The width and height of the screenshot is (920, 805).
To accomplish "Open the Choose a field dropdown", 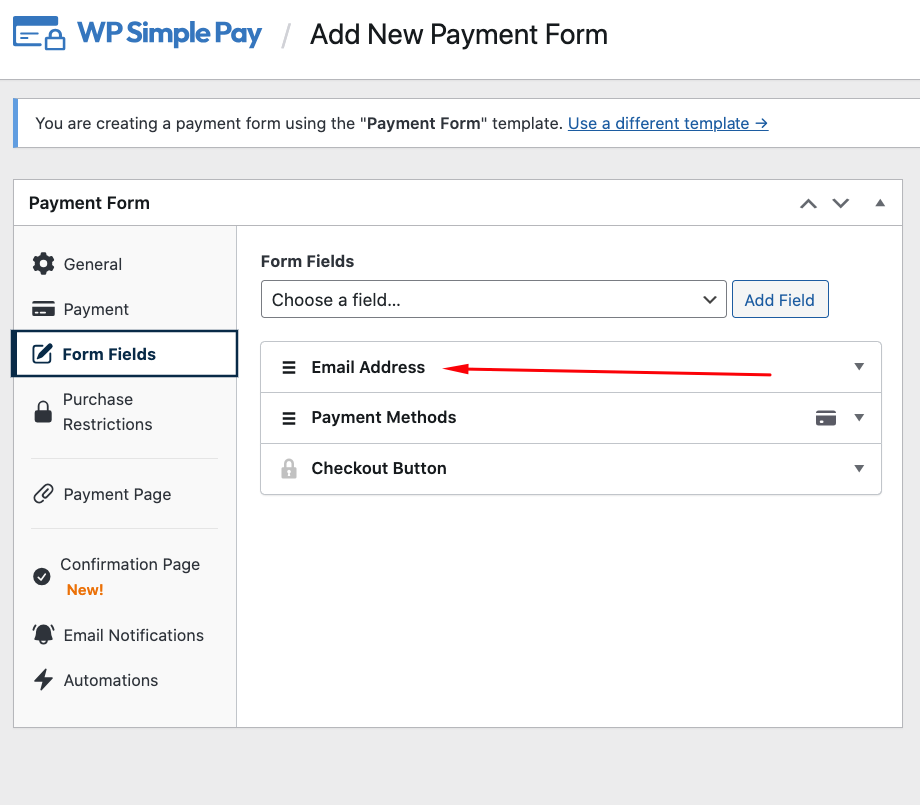I will (x=493, y=299).
